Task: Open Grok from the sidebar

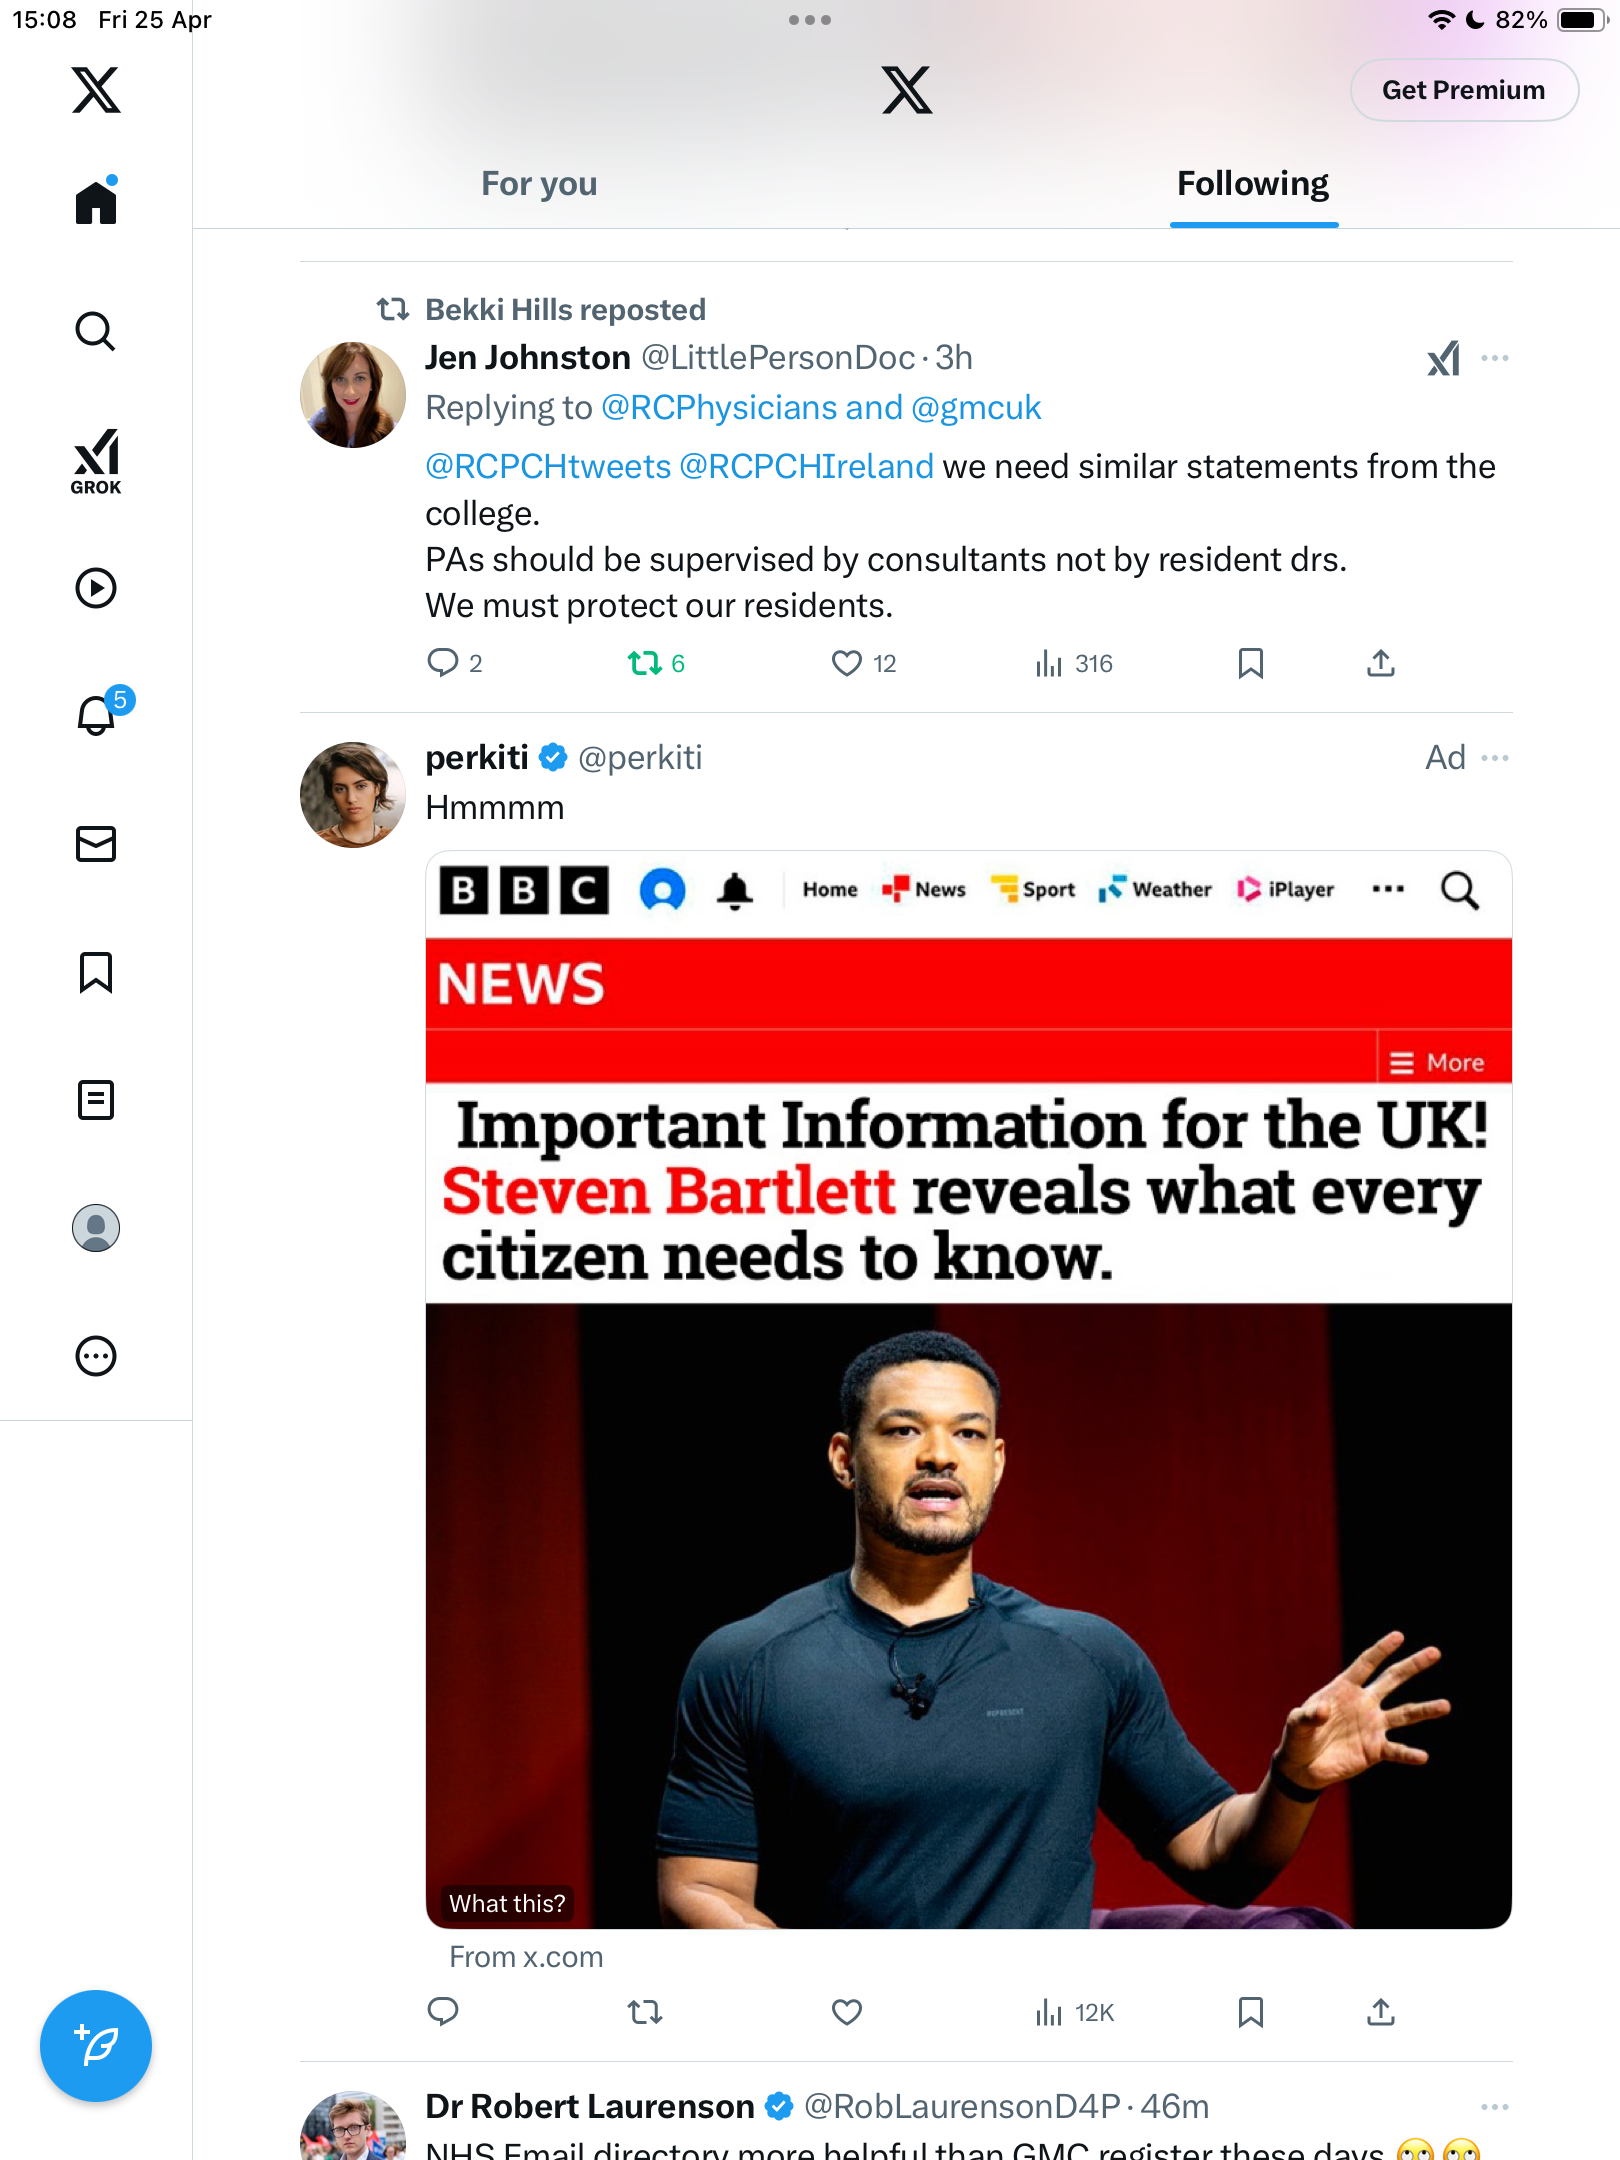Action: tap(96, 461)
